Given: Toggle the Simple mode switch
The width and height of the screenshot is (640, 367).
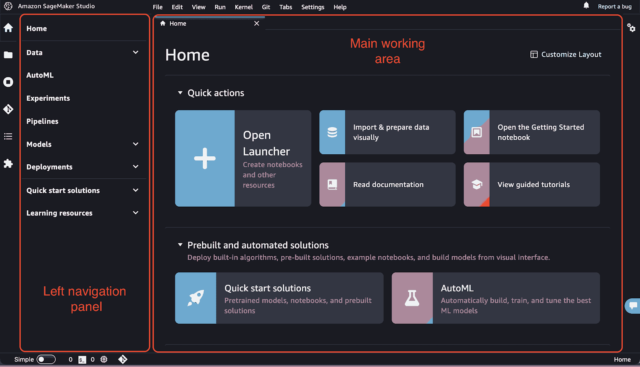Looking at the screenshot, I should click(46, 359).
